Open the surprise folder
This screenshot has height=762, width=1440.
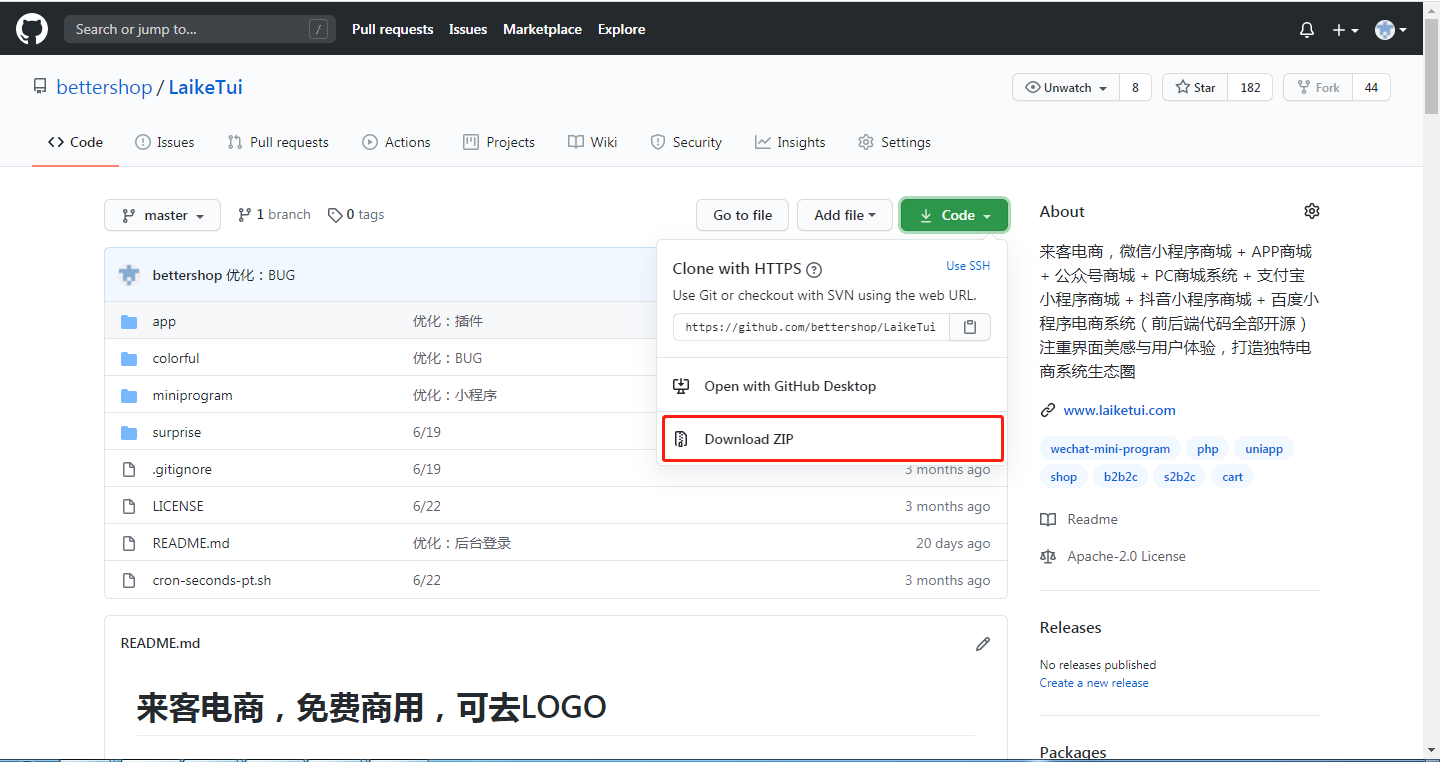click(177, 432)
